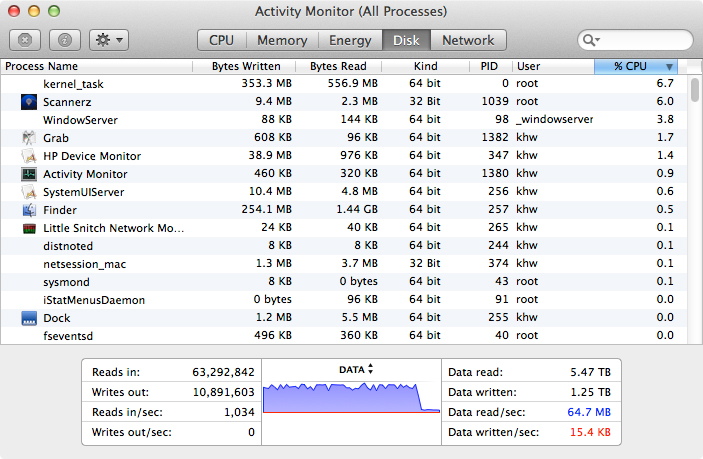The height and width of the screenshot is (459, 703).
Task: Open the gear action menu
Action: [109, 40]
